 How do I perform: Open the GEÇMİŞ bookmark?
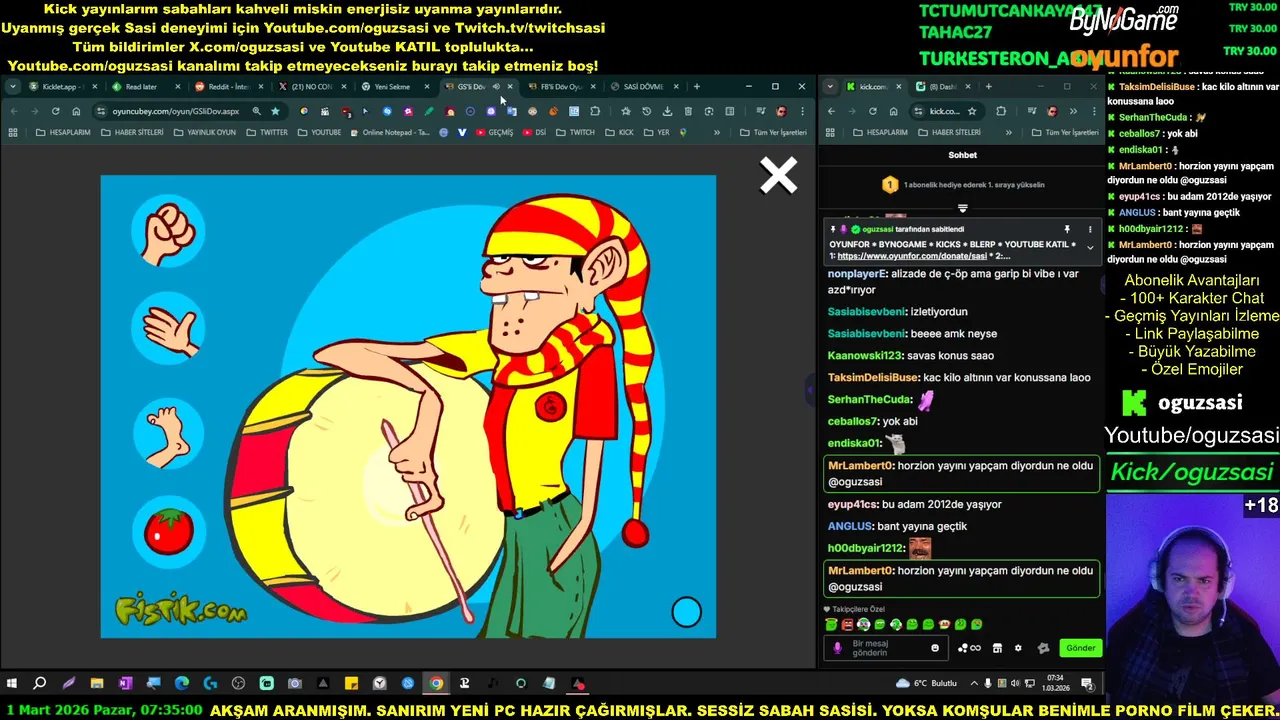[x=494, y=132]
